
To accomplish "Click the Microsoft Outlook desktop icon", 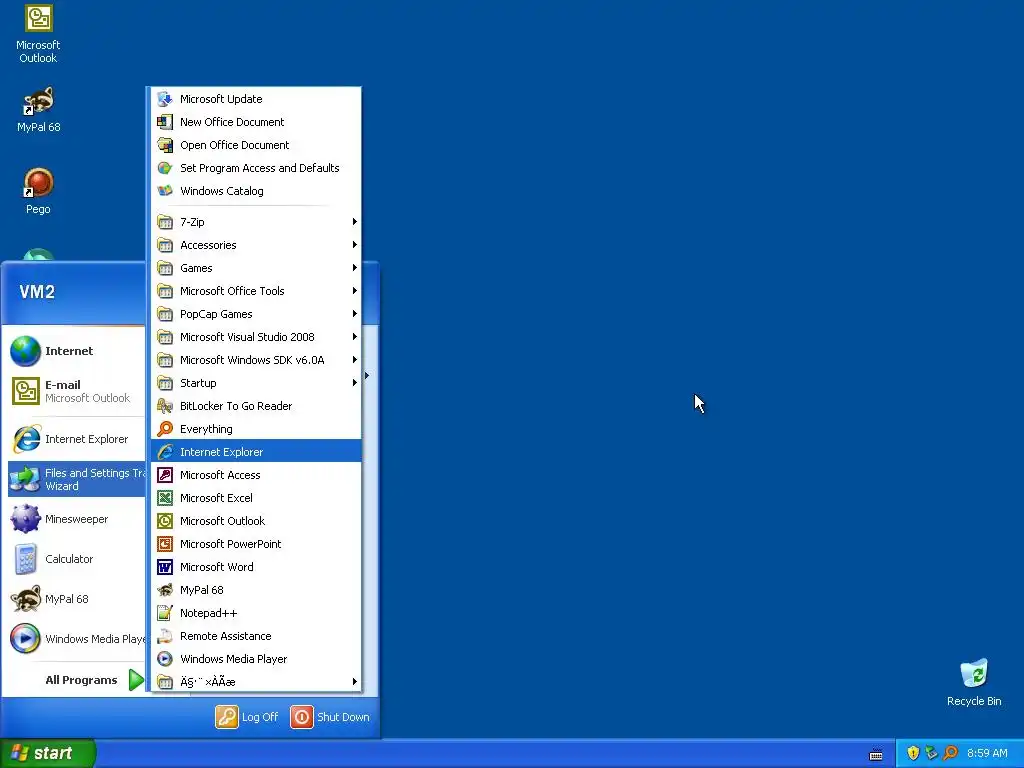I will click(x=39, y=34).
